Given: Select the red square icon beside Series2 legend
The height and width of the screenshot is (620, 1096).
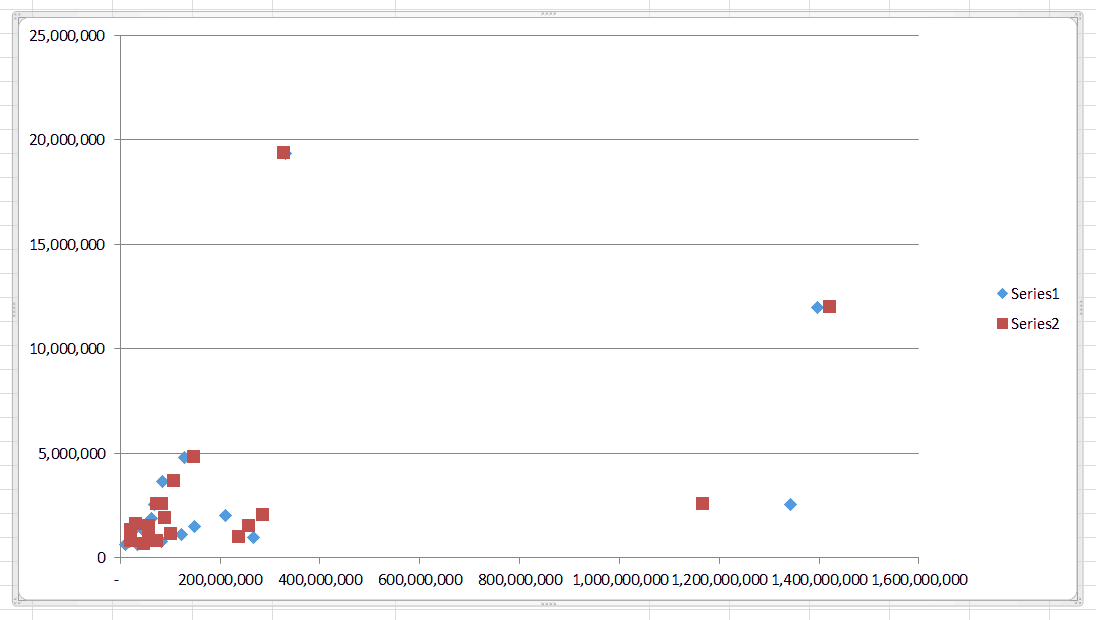Looking at the screenshot, I should [1002, 323].
